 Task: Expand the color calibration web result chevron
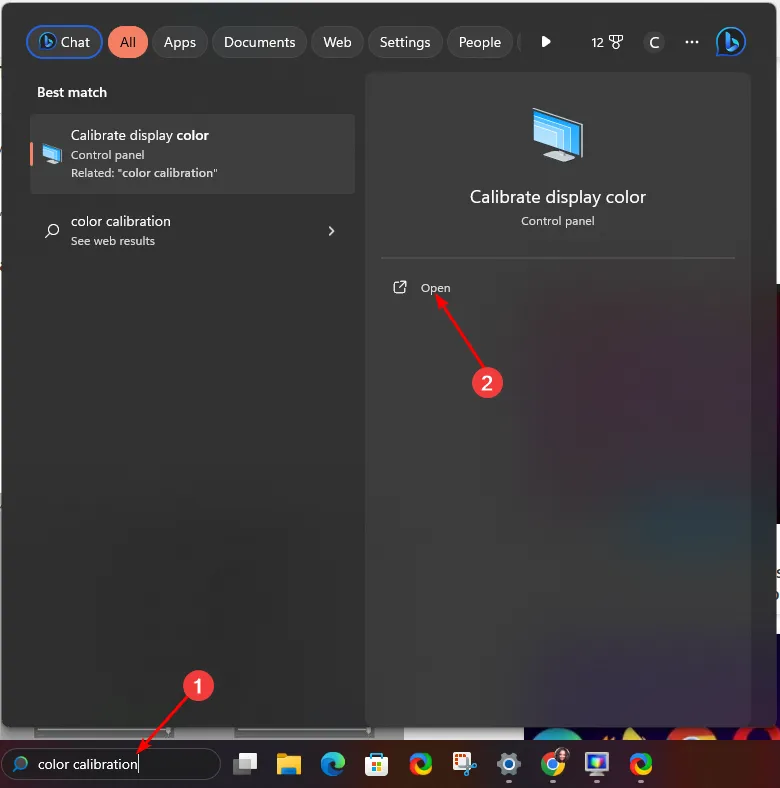click(331, 231)
